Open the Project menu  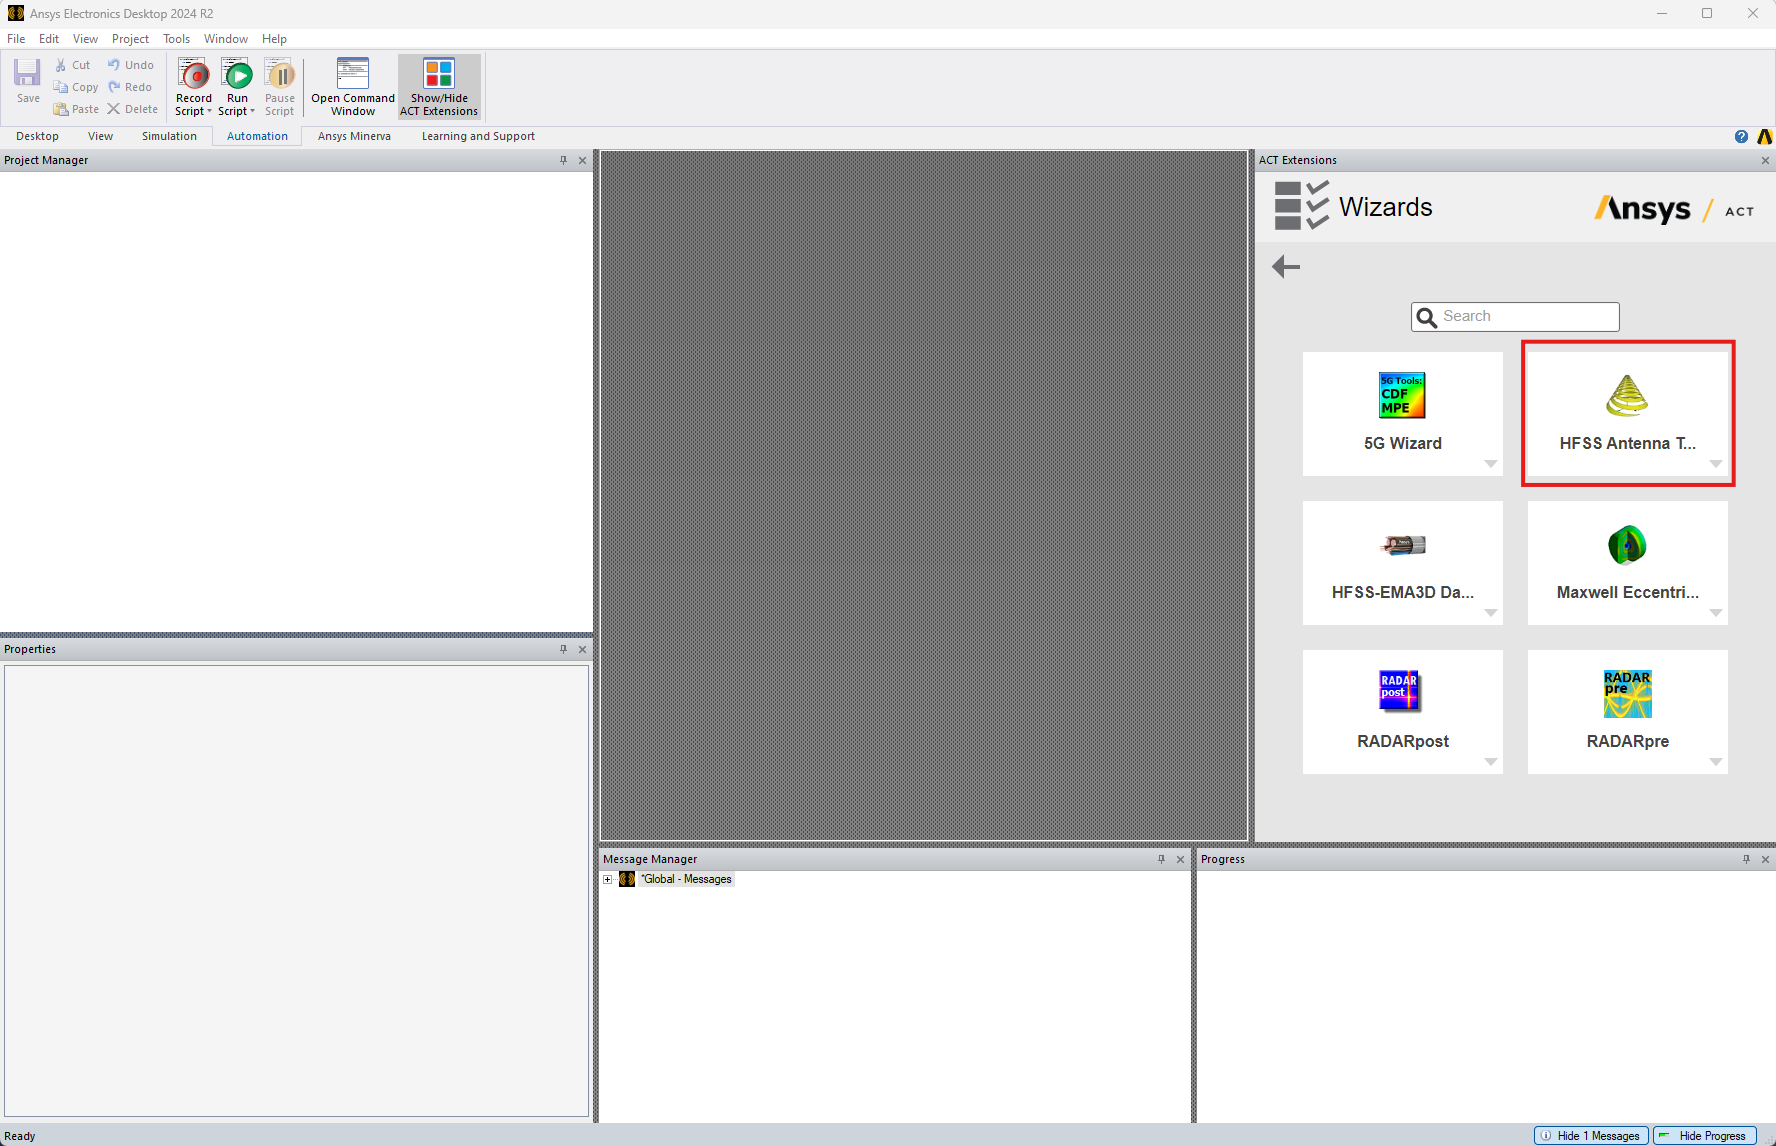tap(130, 39)
